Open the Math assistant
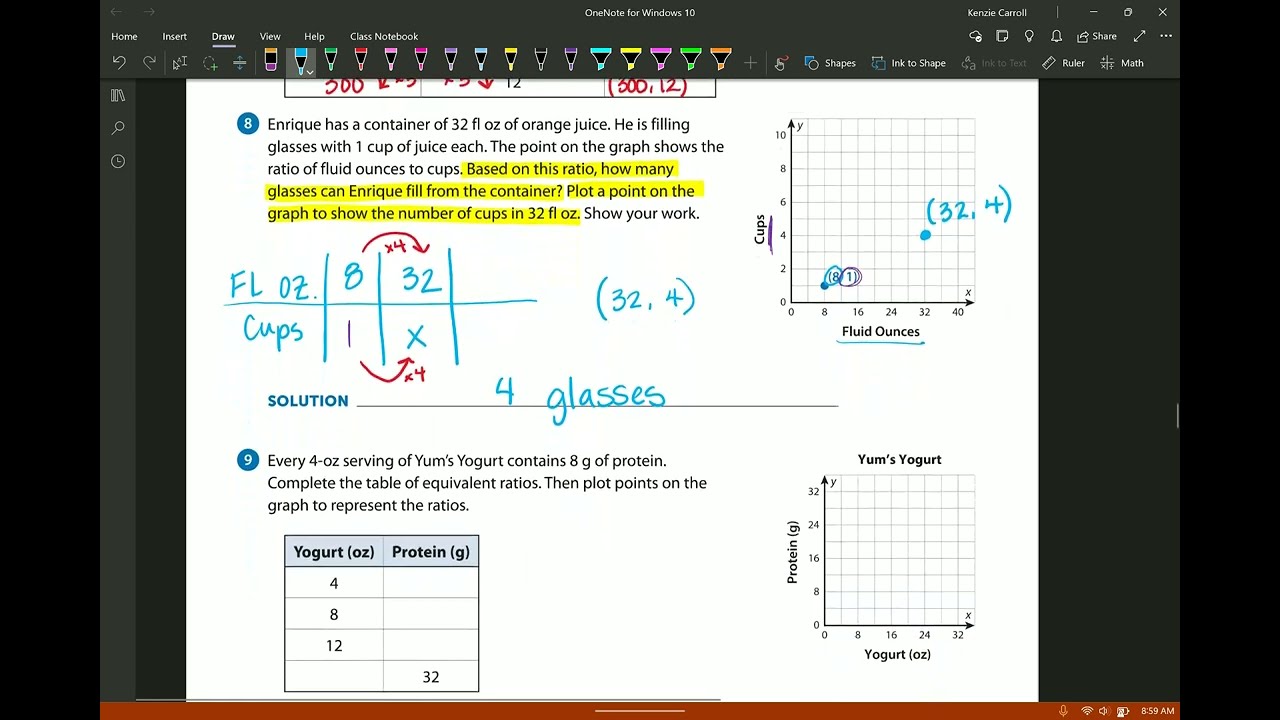Image resolution: width=1280 pixels, height=720 pixels. [x=1122, y=62]
